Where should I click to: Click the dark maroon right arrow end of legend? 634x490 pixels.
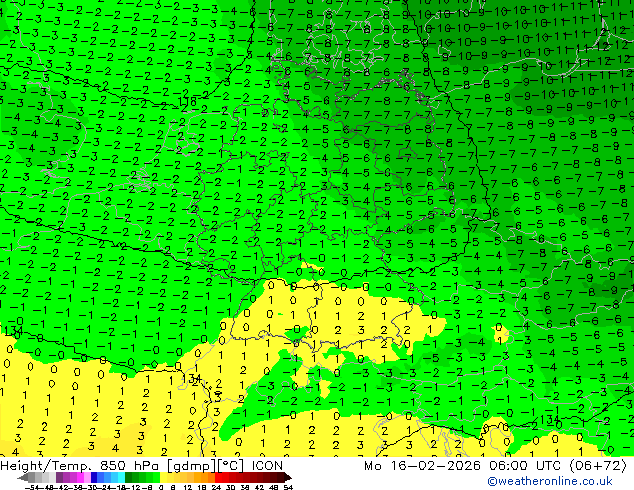(287, 477)
